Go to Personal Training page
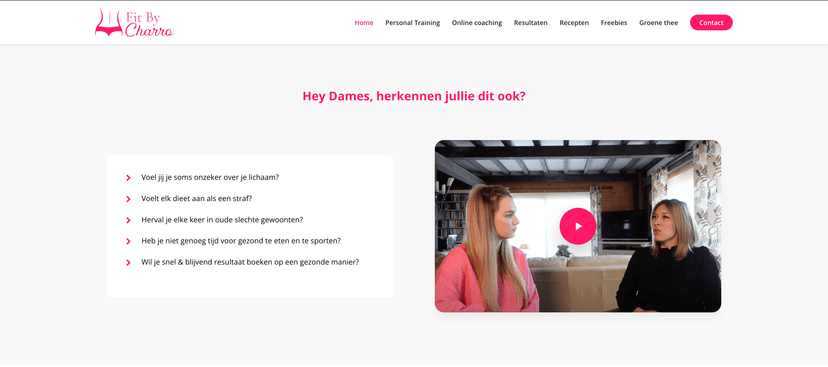 412,23
